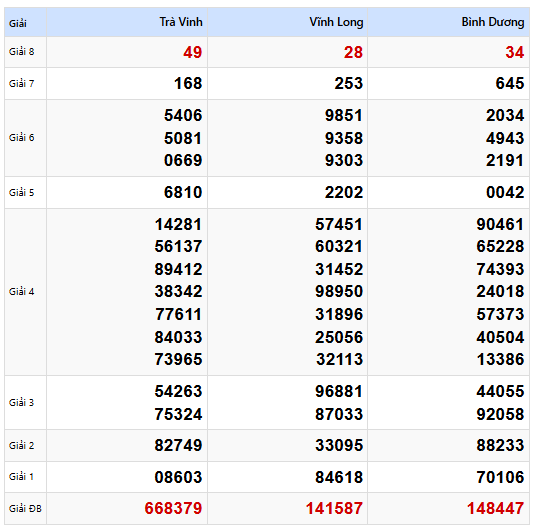534x532 pixels.
Task: Select the Vĩnh Long column header
Action: point(336,22)
